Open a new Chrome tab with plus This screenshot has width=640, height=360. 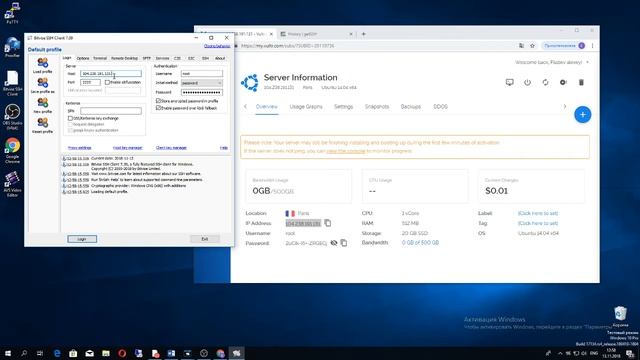click(x=363, y=34)
